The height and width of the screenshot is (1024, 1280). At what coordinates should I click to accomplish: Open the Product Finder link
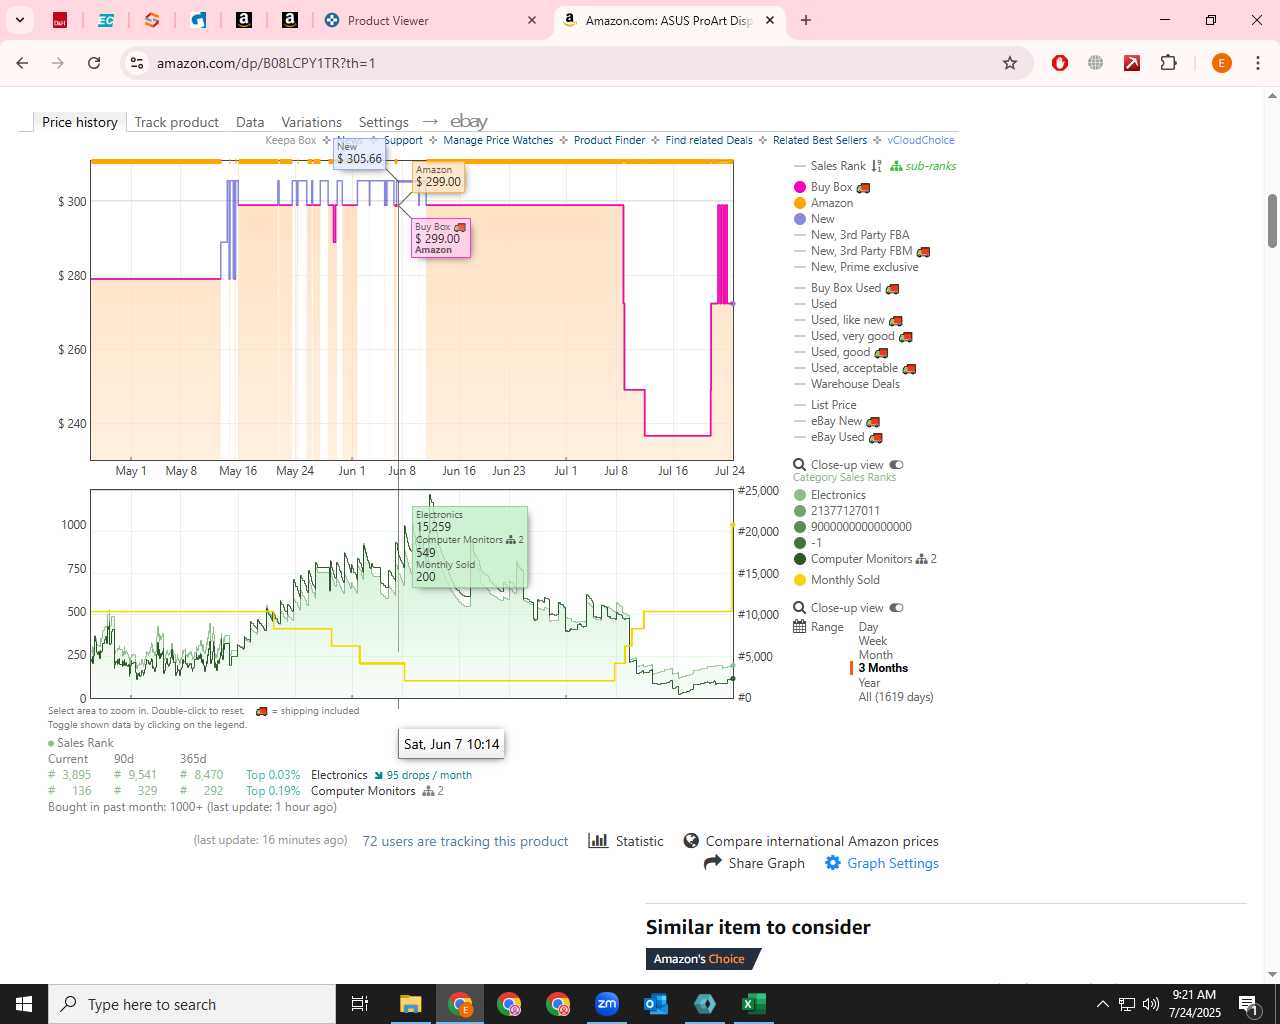coord(609,140)
